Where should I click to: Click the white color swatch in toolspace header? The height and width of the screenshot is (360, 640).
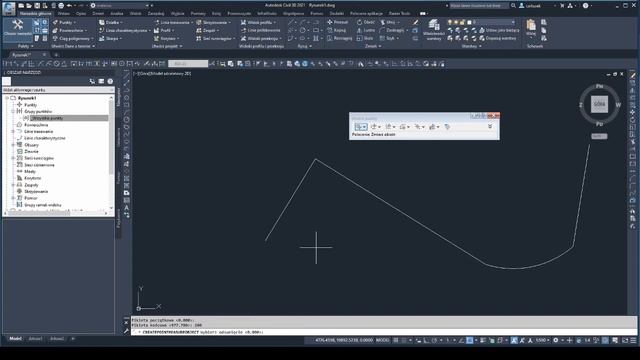click(x=7, y=81)
